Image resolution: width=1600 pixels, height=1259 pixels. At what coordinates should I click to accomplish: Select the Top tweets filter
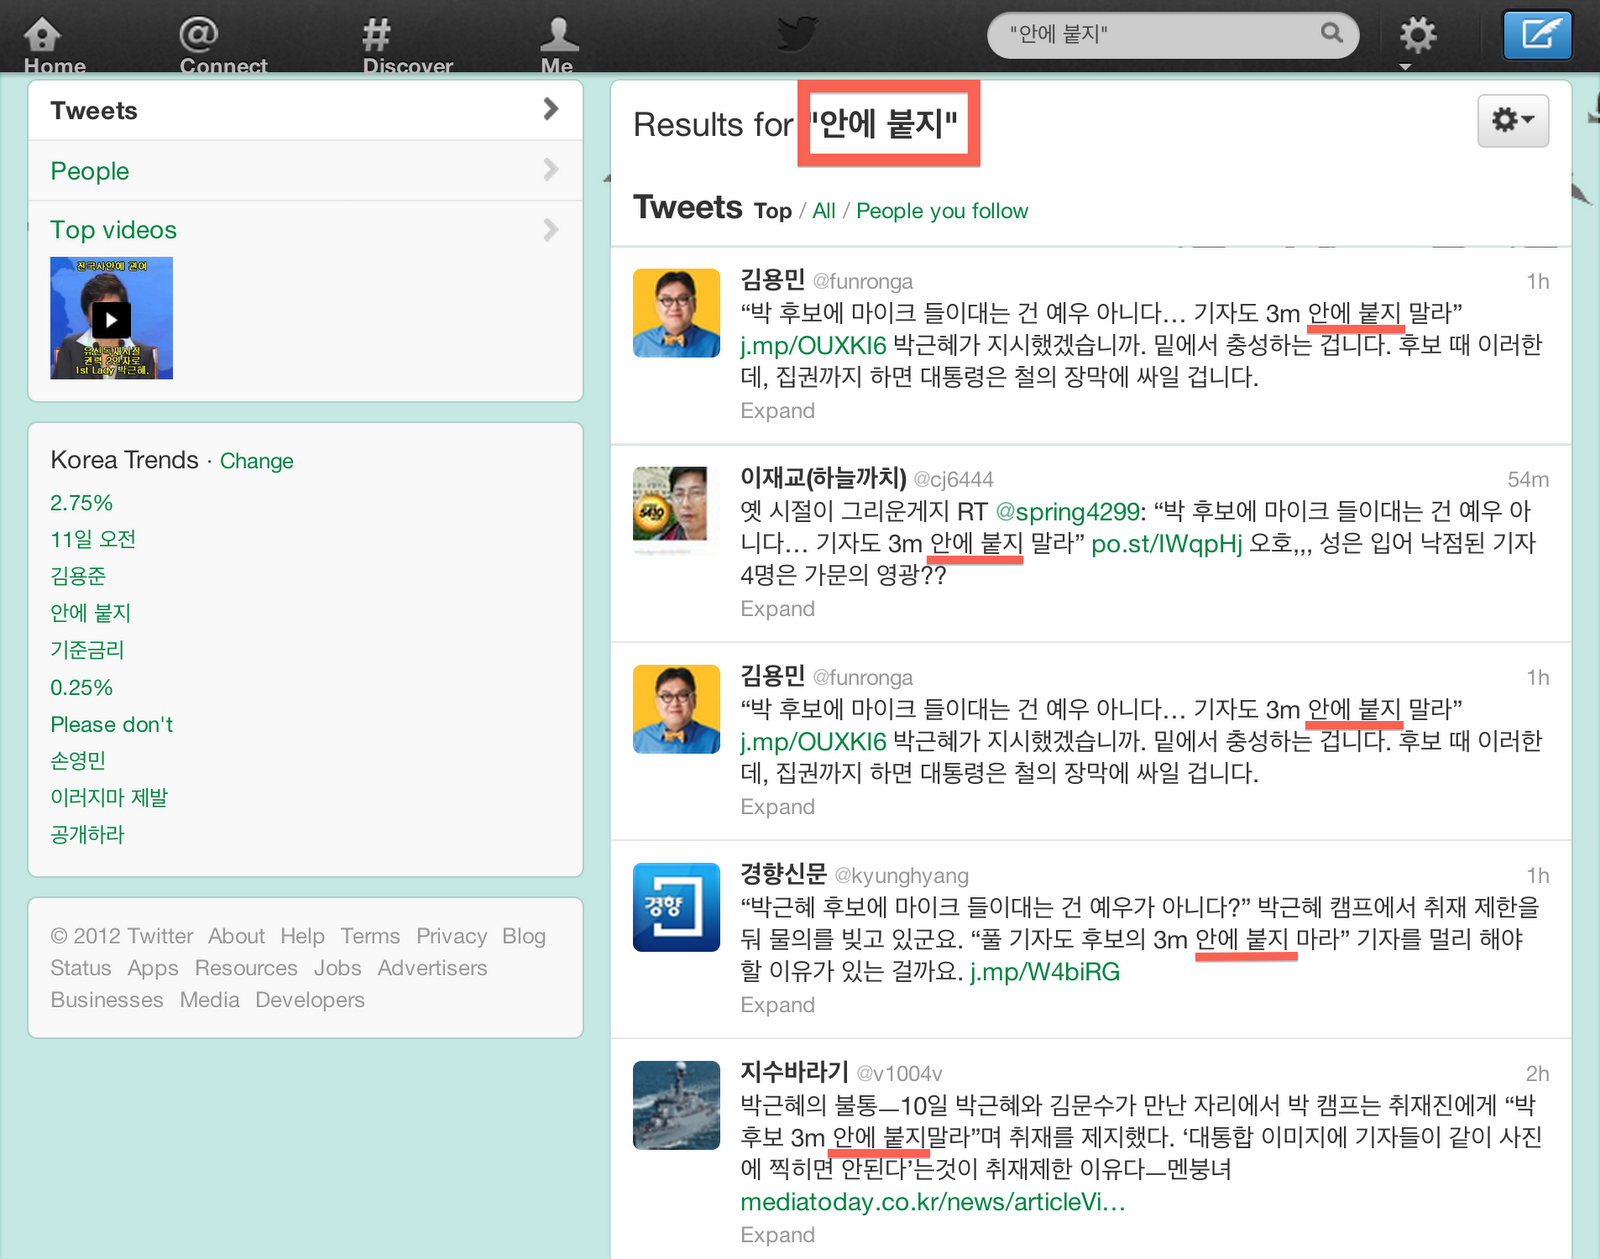click(x=772, y=211)
